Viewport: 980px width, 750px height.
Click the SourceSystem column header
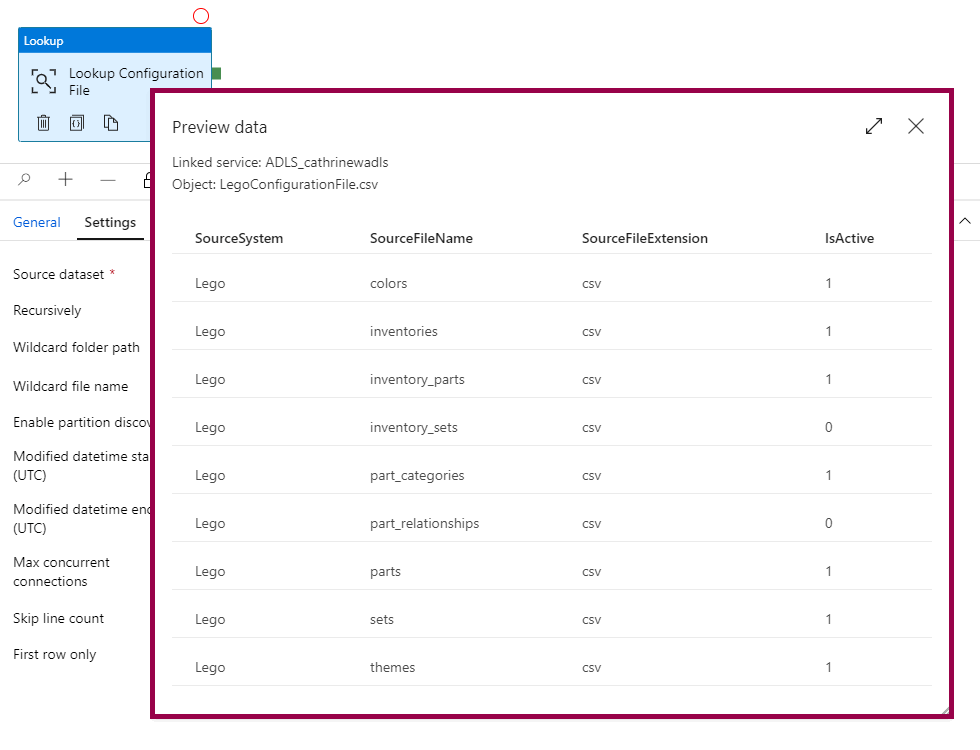(239, 238)
